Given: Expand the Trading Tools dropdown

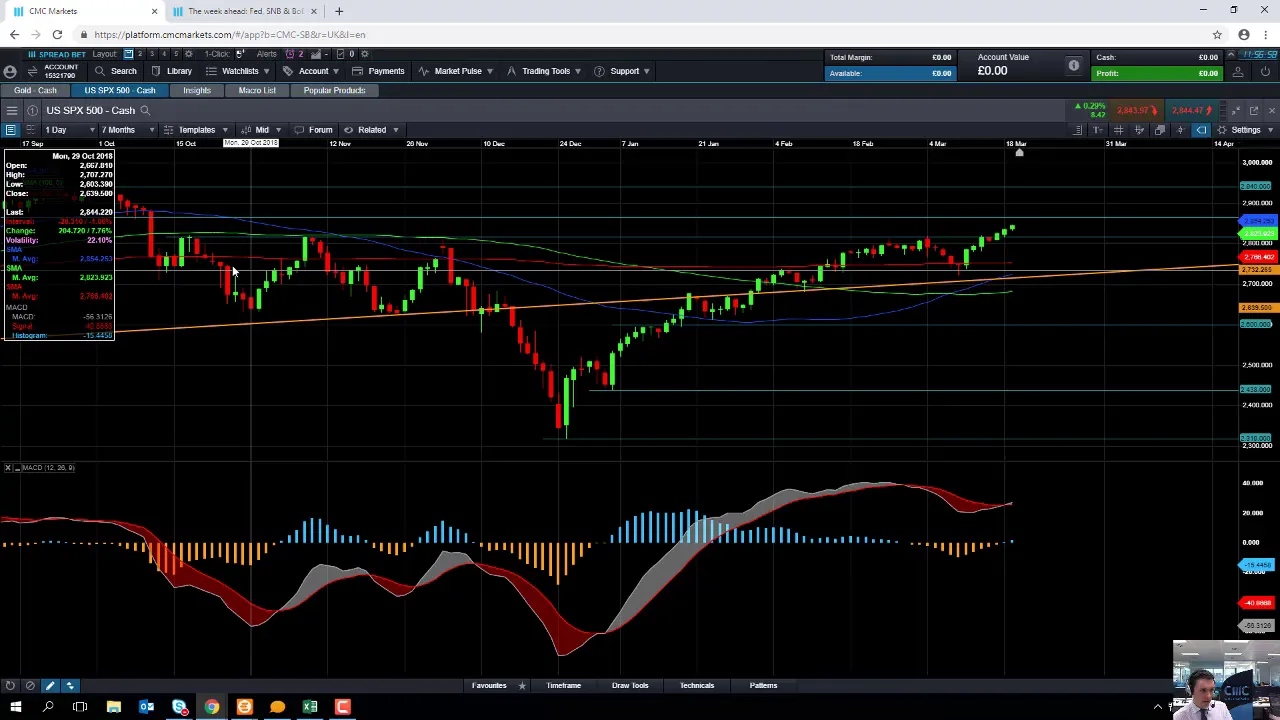Looking at the screenshot, I should [x=544, y=71].
